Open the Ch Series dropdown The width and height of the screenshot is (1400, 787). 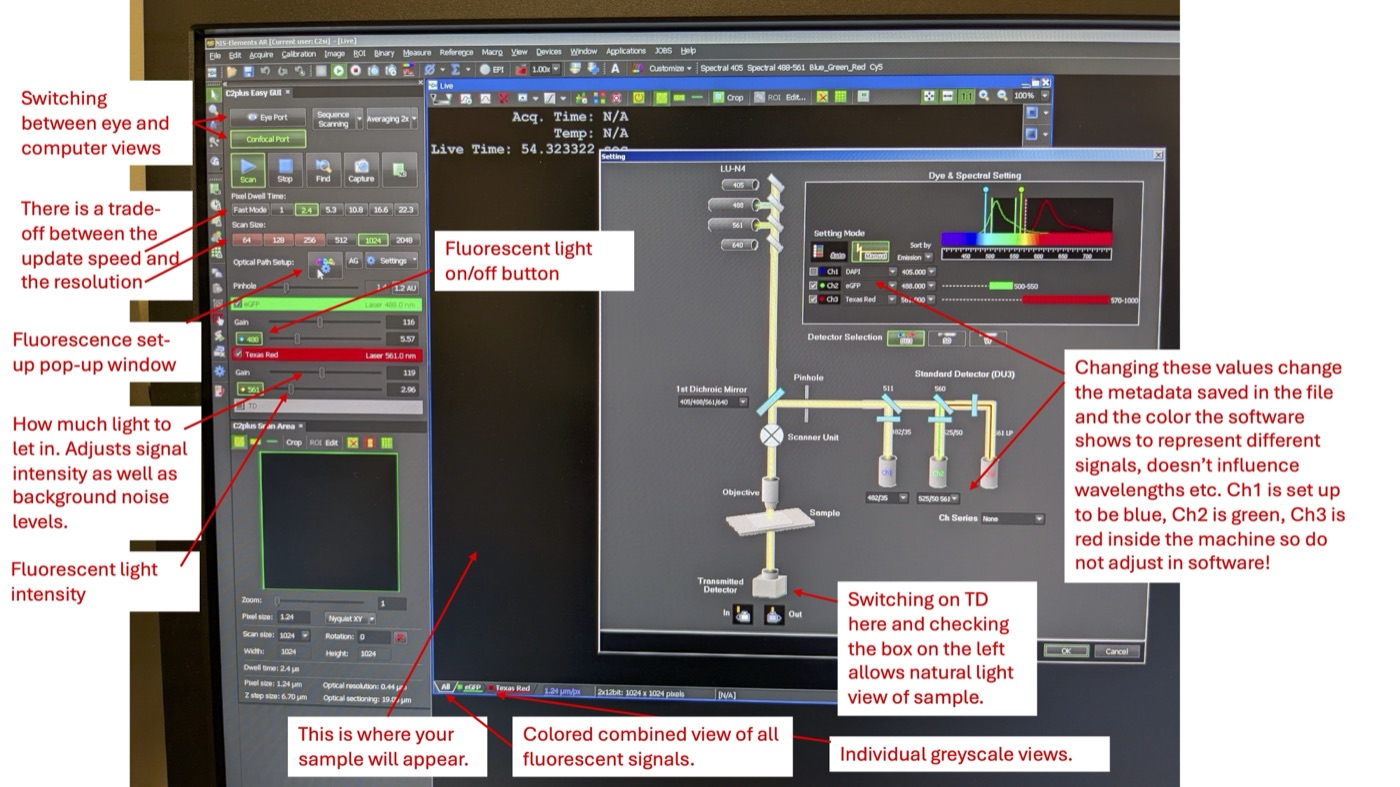[1012, 519]
